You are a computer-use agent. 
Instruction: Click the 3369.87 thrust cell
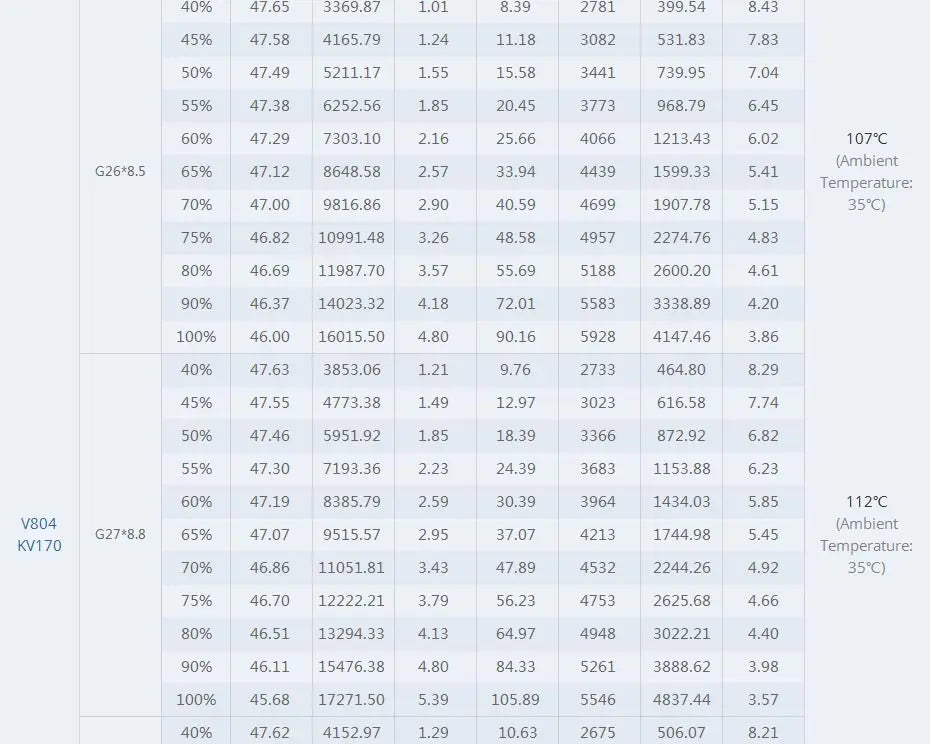click(351, 7)
